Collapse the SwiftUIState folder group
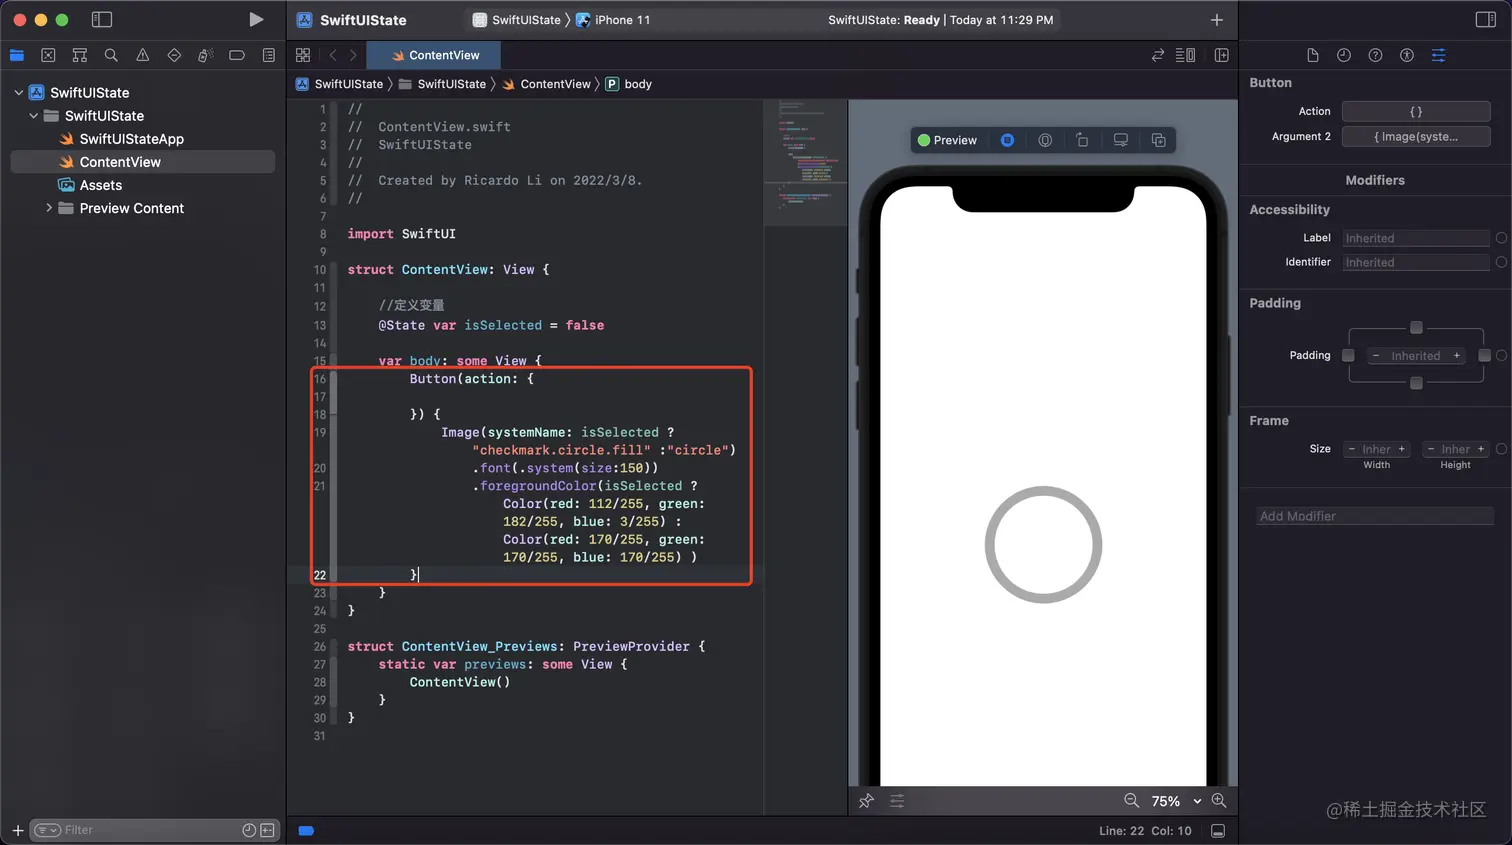Image resolution: width=1512 pixels, height=845 pixels. click(x=34, y=116)
